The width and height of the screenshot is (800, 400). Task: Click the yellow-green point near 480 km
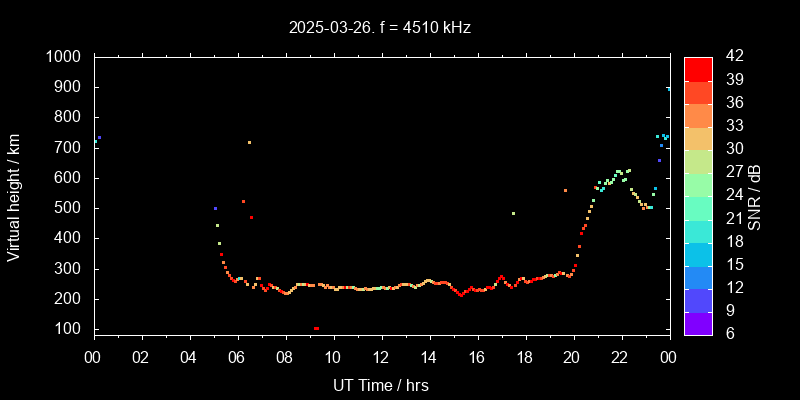513,213
